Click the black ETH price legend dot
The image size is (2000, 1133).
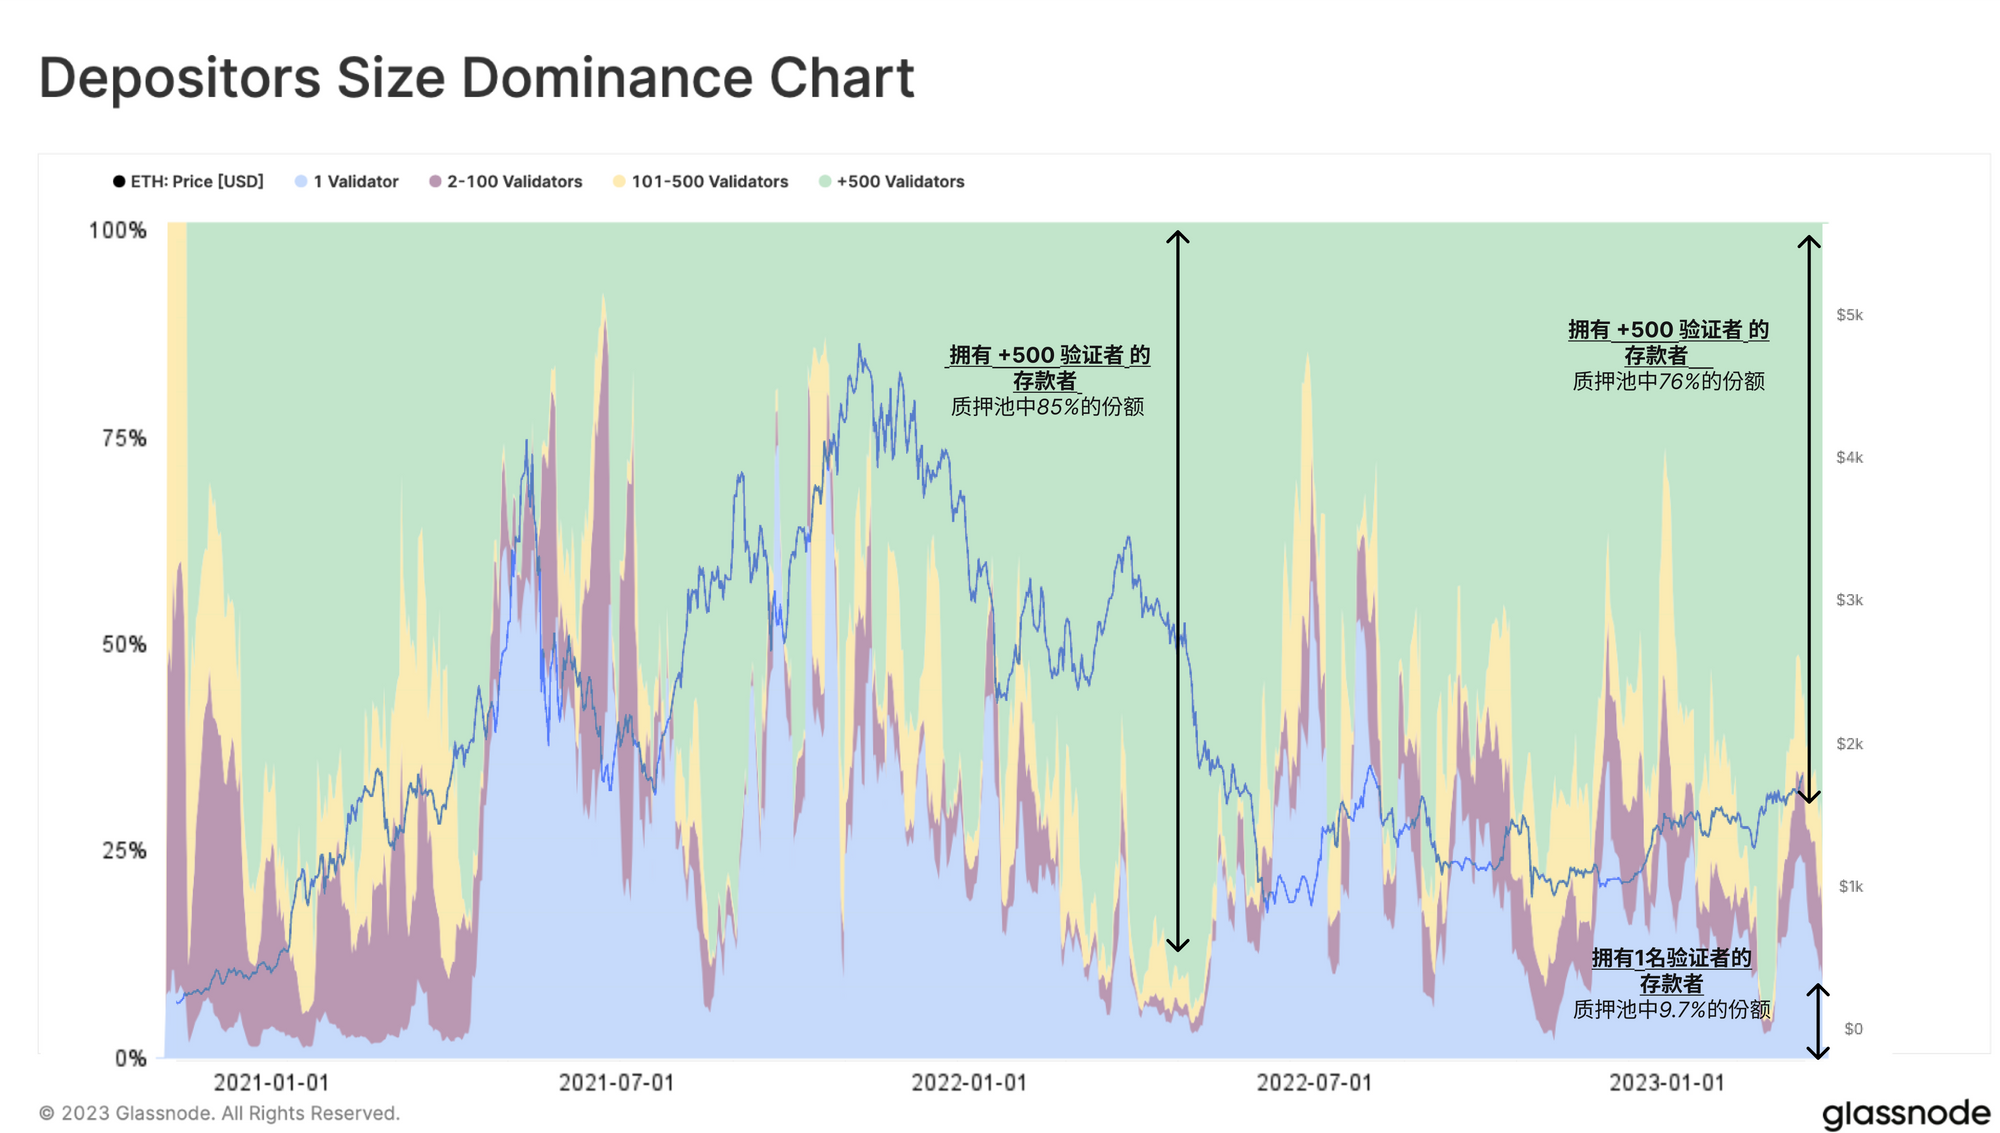pyautogui.click(x=119, y=181)
